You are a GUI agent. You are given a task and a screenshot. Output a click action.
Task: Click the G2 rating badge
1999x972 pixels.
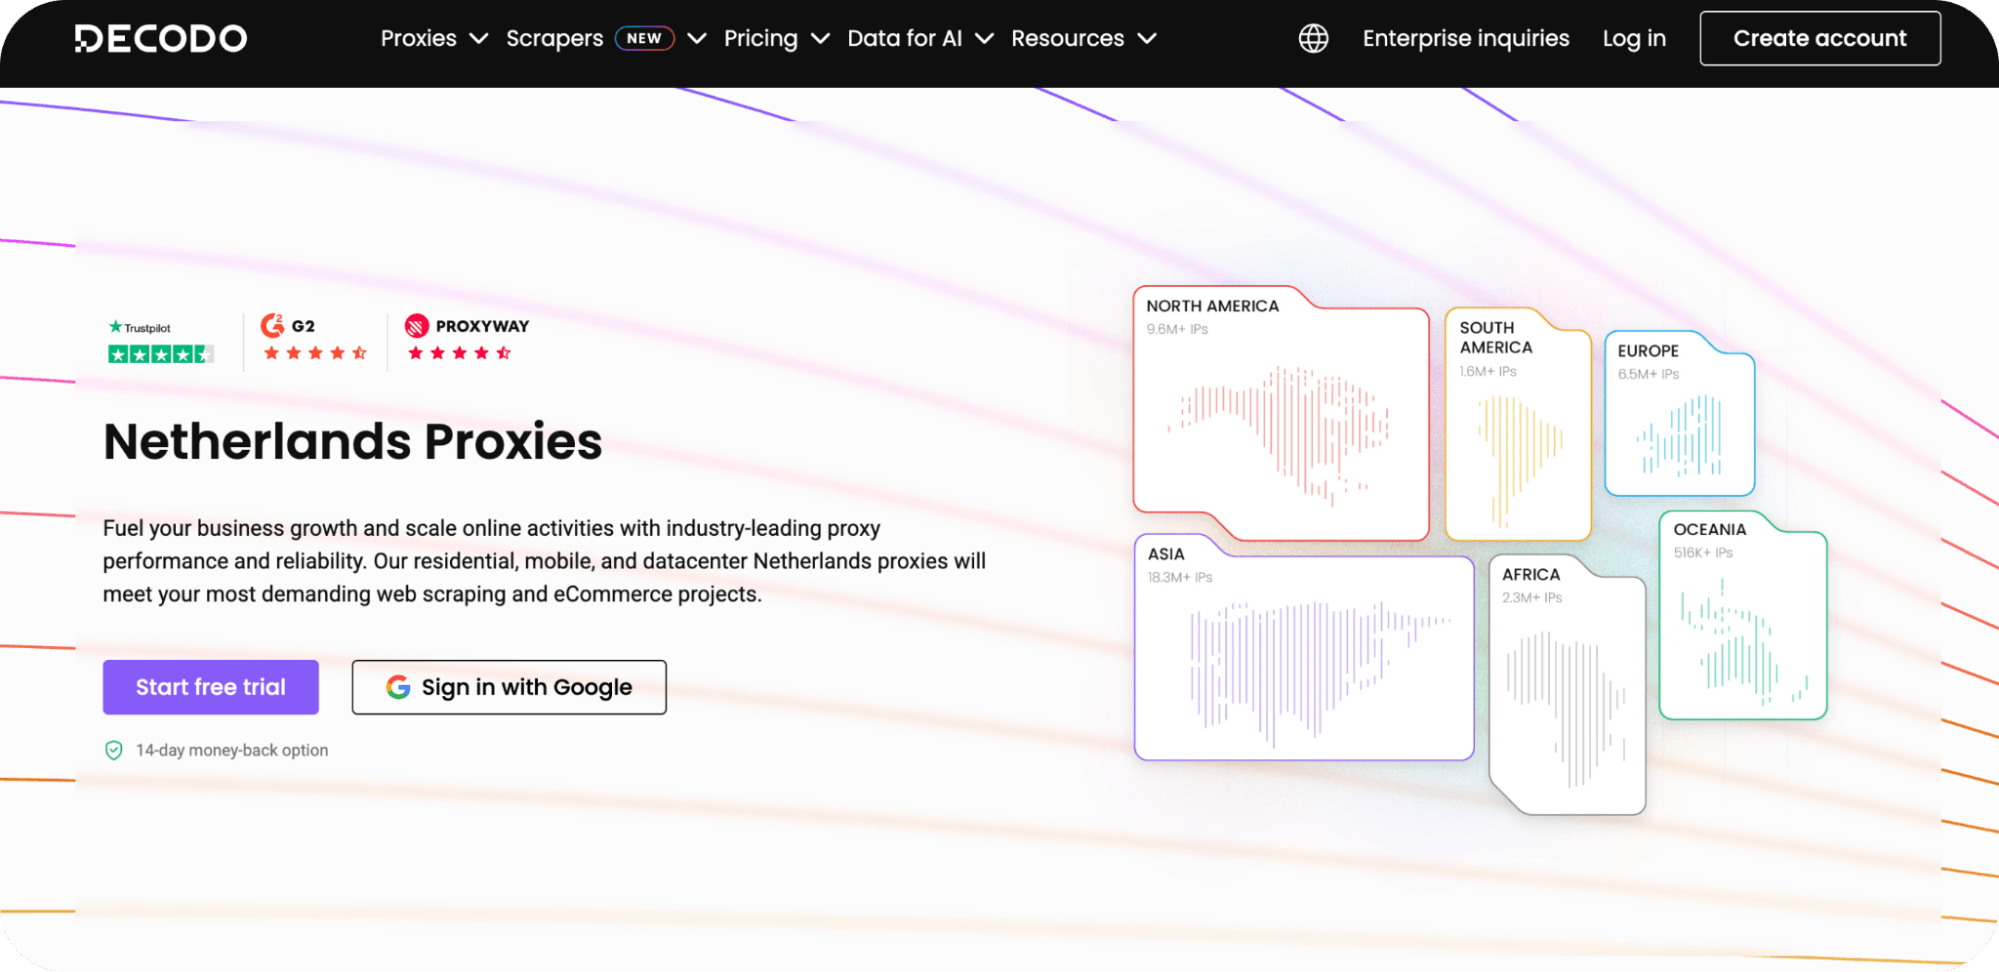coord(314,339)
